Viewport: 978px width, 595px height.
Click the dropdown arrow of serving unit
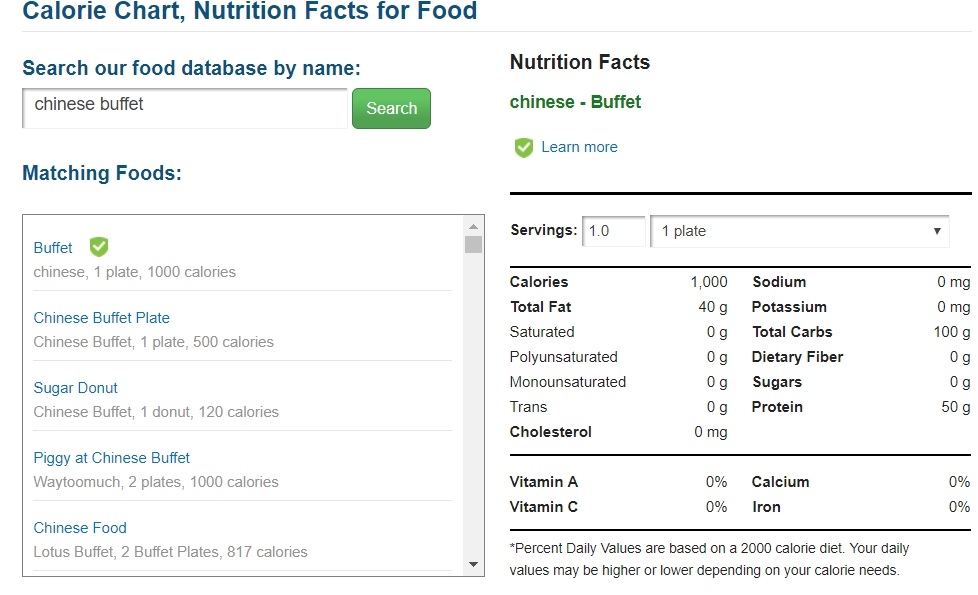click(x=937, y=231)
